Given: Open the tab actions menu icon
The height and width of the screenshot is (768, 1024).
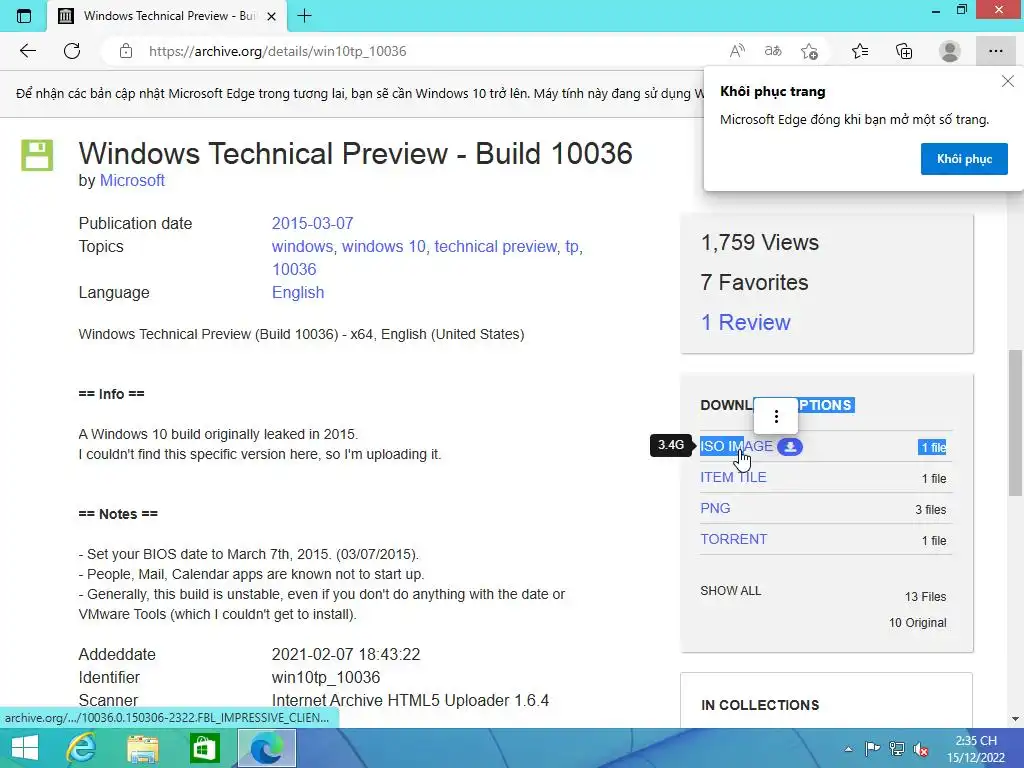Looking at the screenshot, I should tap(24, 16).
